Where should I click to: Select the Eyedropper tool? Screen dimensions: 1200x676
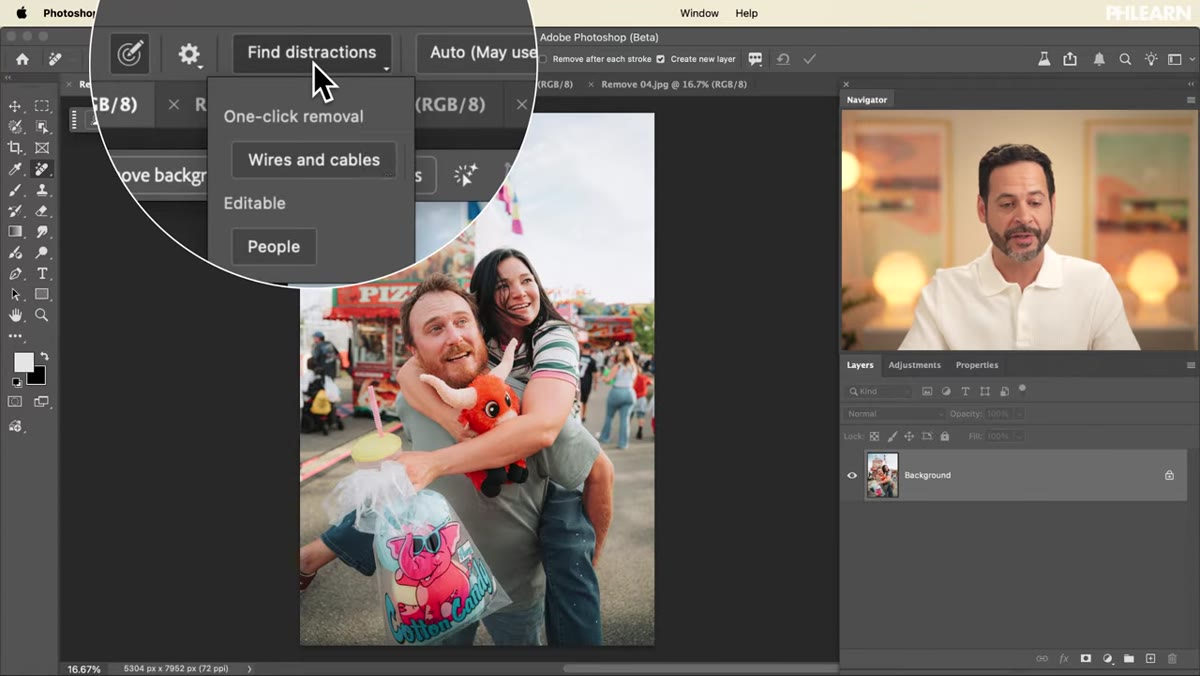click(x=15, y=169)
